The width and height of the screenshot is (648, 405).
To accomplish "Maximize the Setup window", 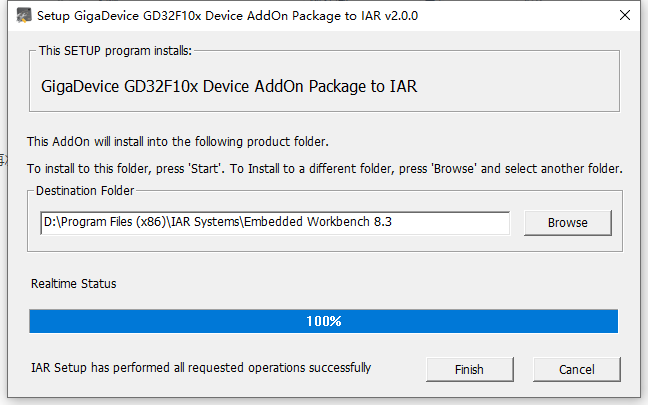I will (x=576, y=15).
